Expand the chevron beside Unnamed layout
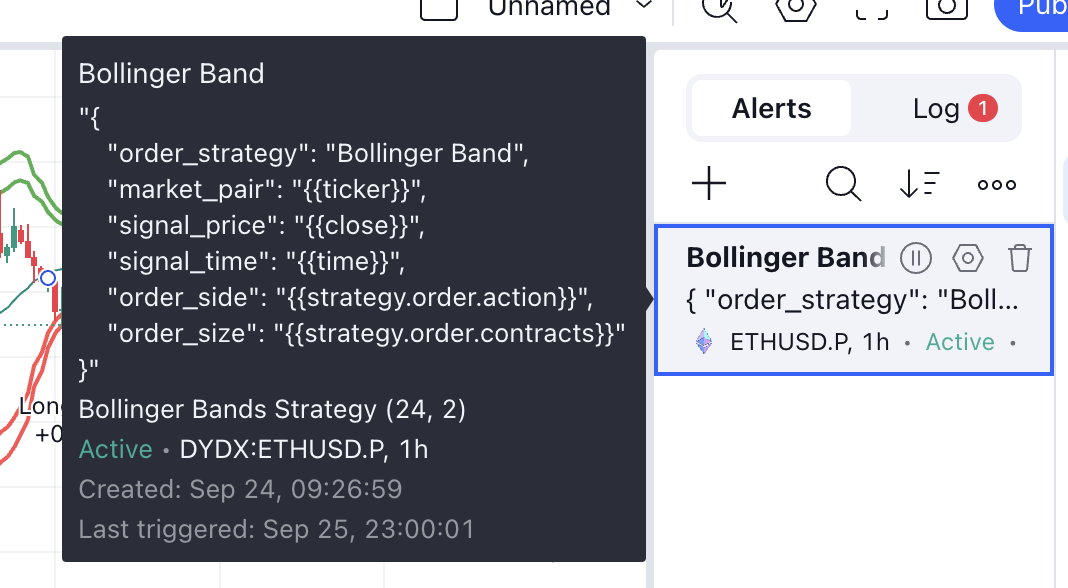The image size is (1068, 588). [644, 6]
